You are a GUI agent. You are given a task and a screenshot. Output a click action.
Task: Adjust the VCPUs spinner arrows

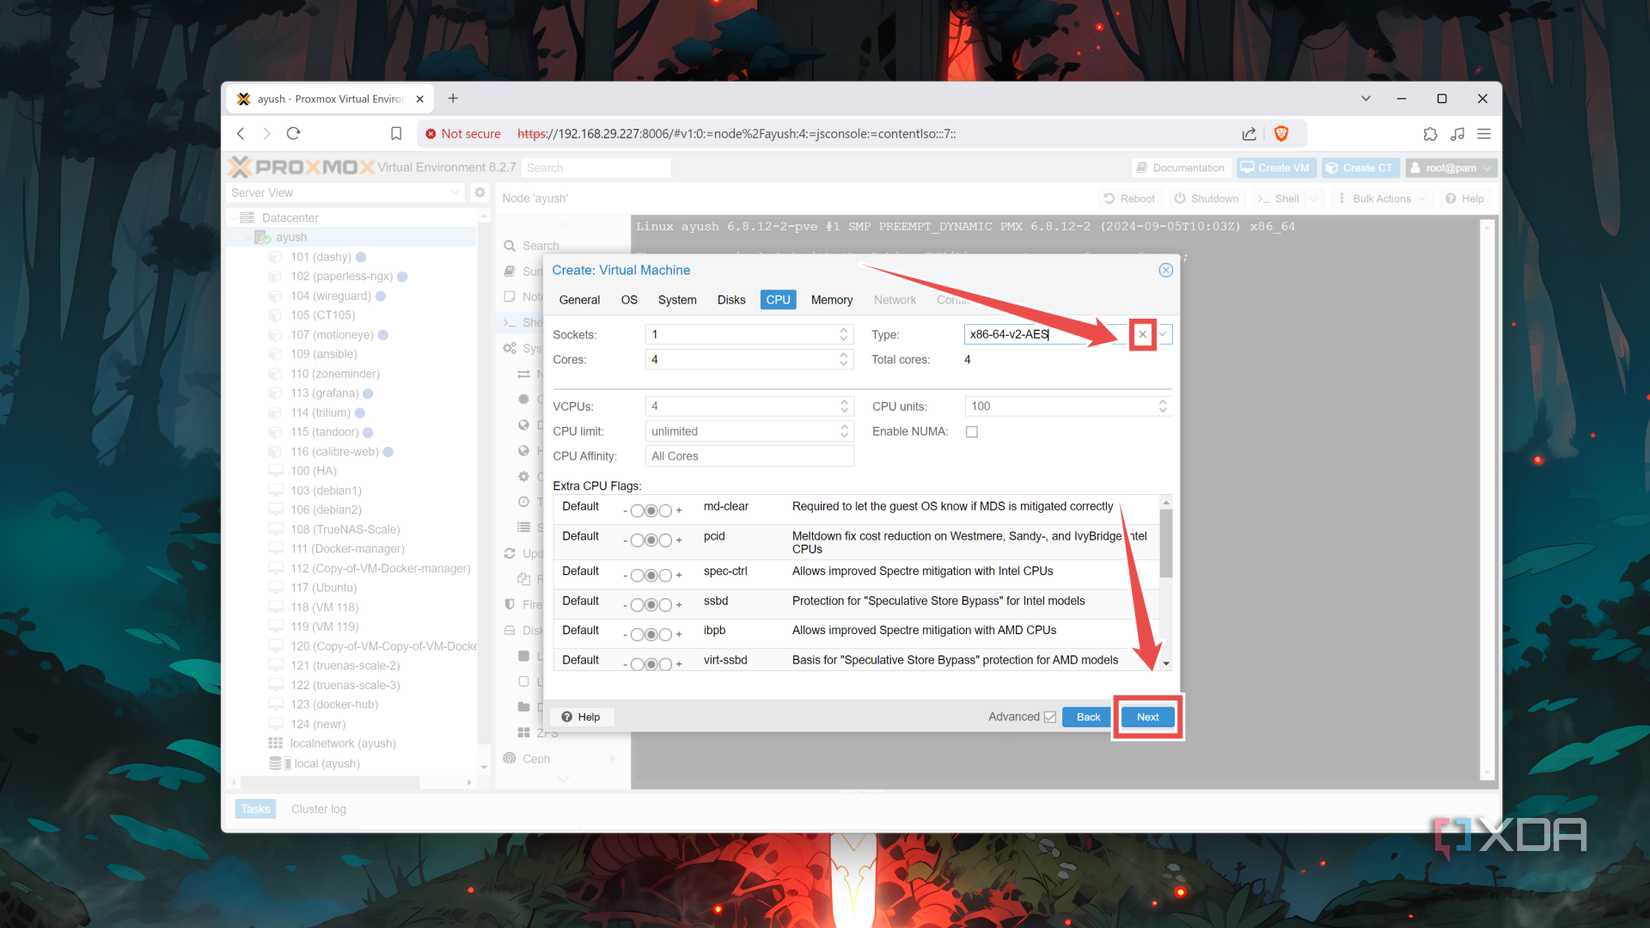(844, 406)
